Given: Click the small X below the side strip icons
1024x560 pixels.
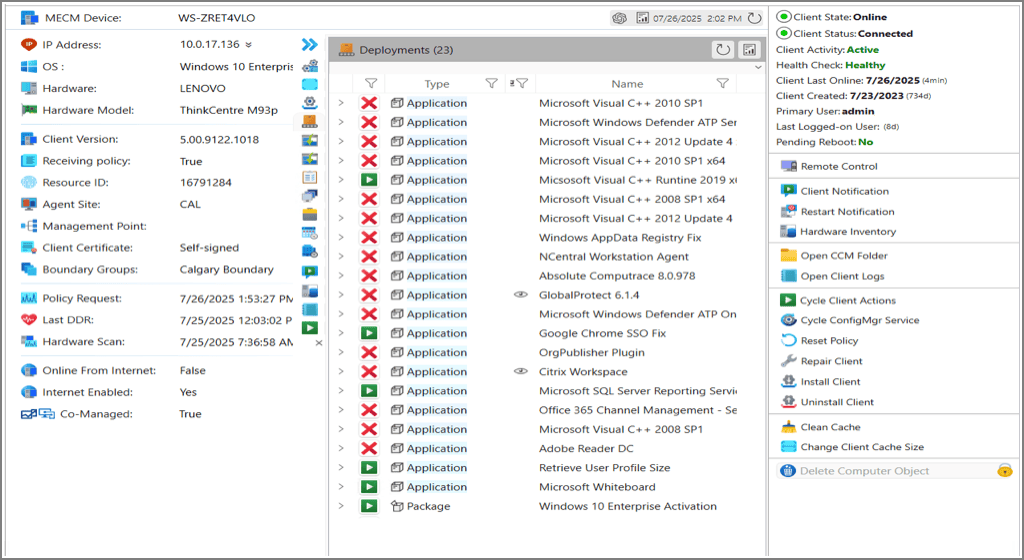Looking at the screenshot, I should coord(319,343).
